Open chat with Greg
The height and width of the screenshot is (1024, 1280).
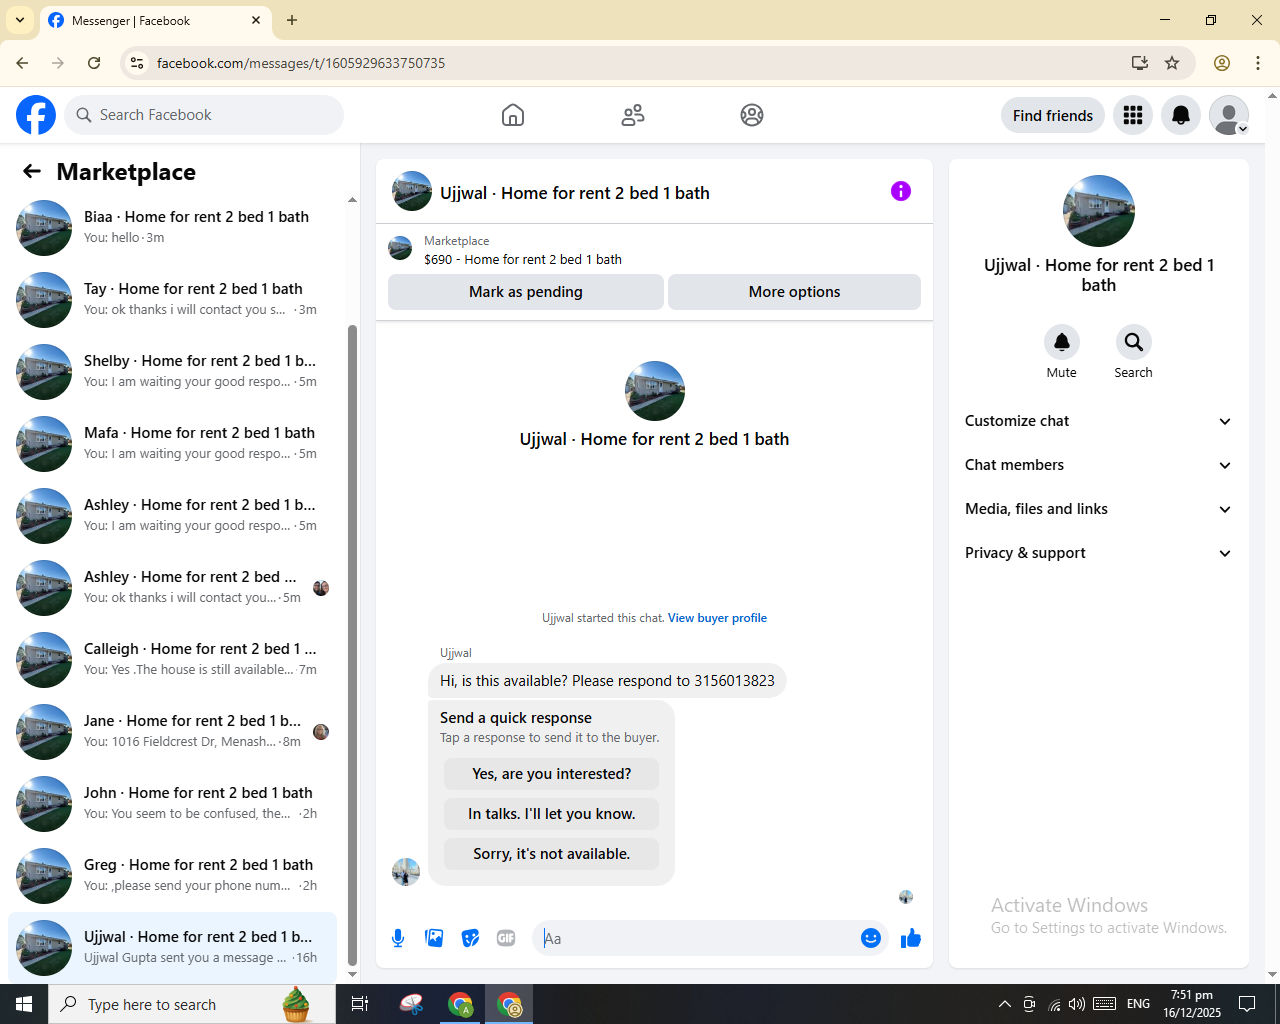(172, 876)
